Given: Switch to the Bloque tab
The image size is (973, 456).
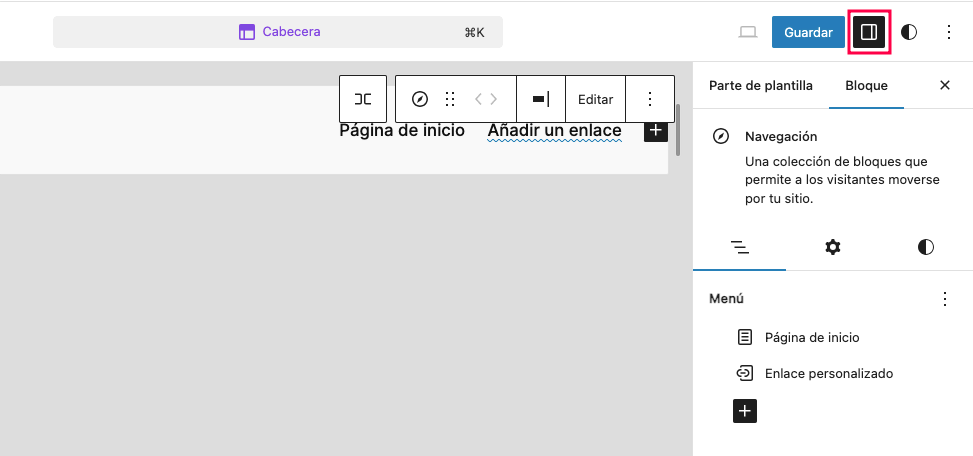Looking at the screenshot, I should coord(866,86).
